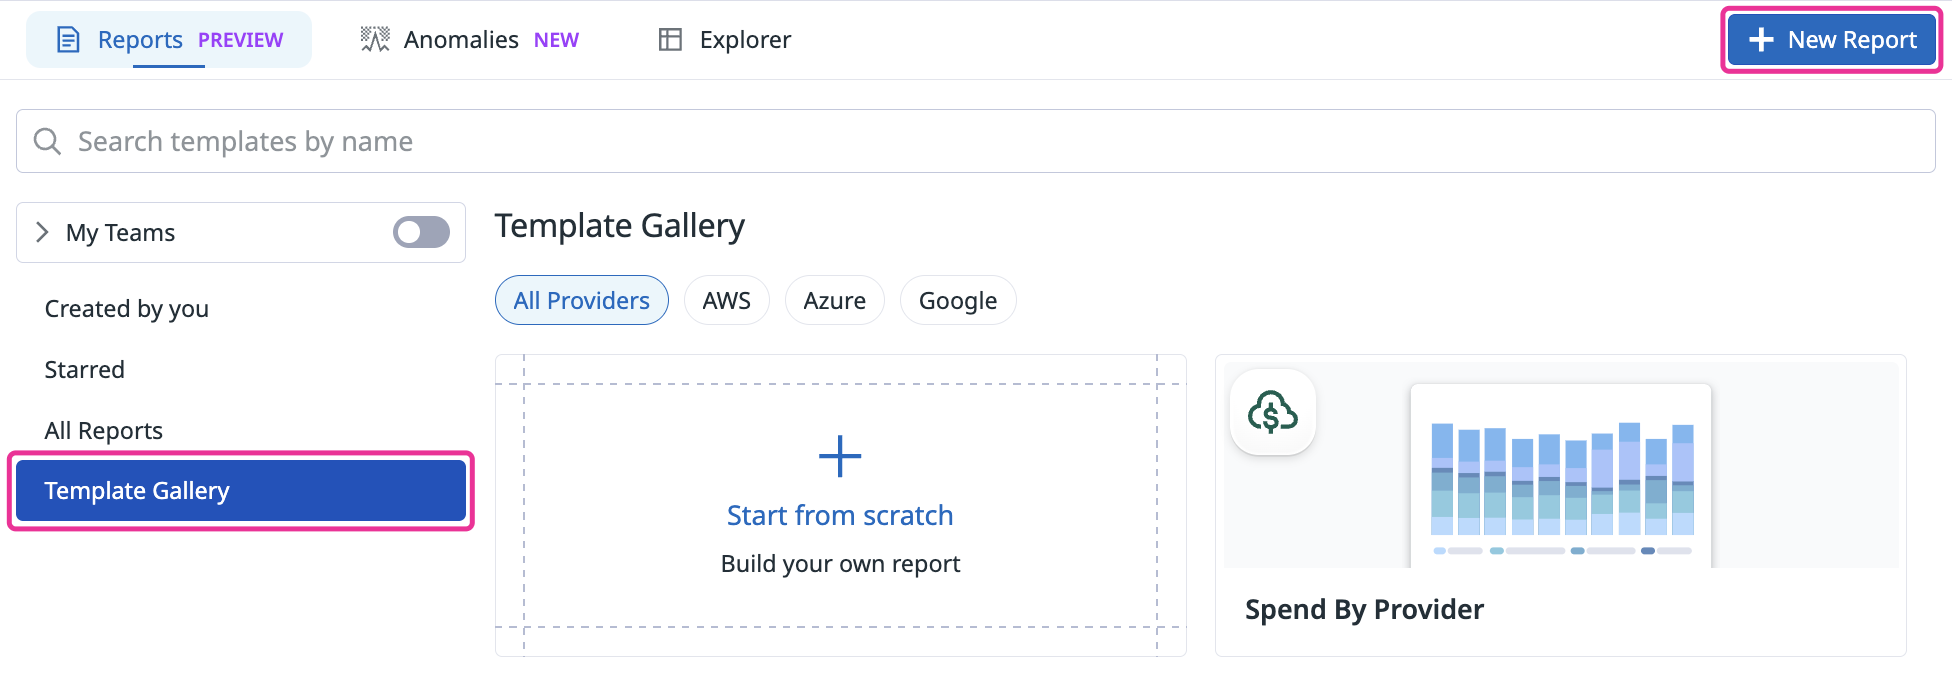Filter templates by Google
This screenshot has width=1952, height=680.
[957, 301]
